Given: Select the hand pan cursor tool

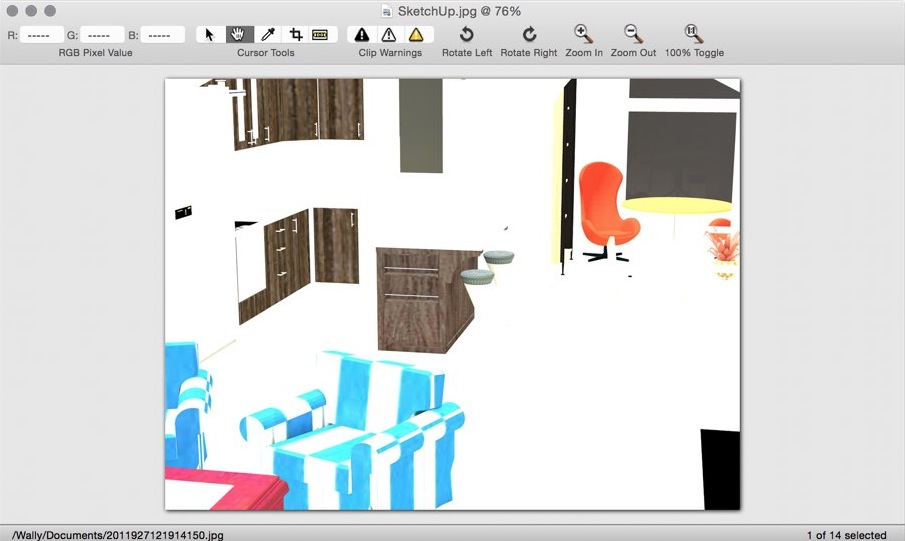Looking at the screenshot, I should [x=238, y=35].
